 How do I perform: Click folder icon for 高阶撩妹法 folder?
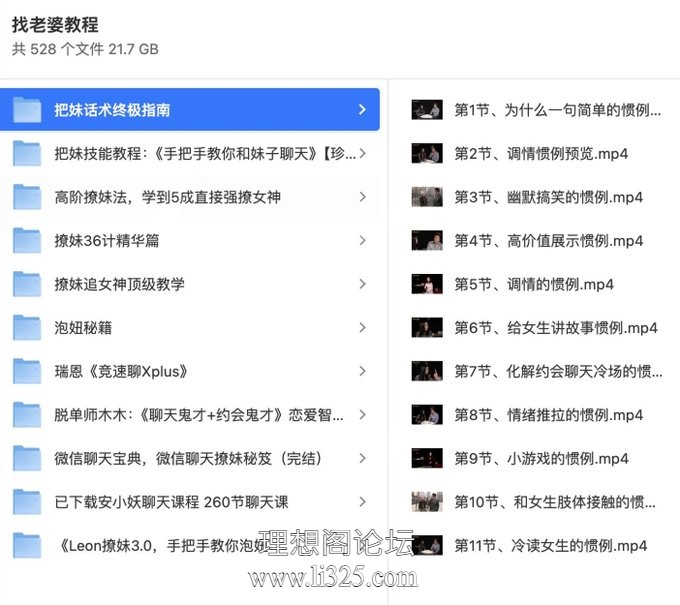[27, 197]
